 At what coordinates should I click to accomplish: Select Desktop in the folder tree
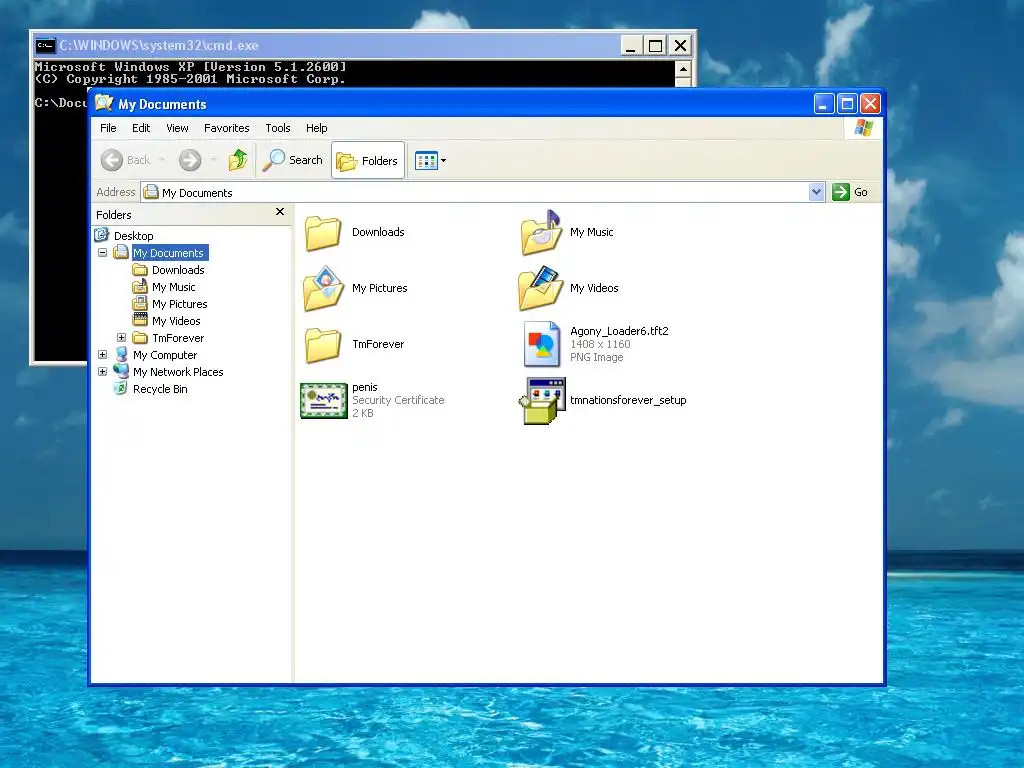click(x=134, y=236)
